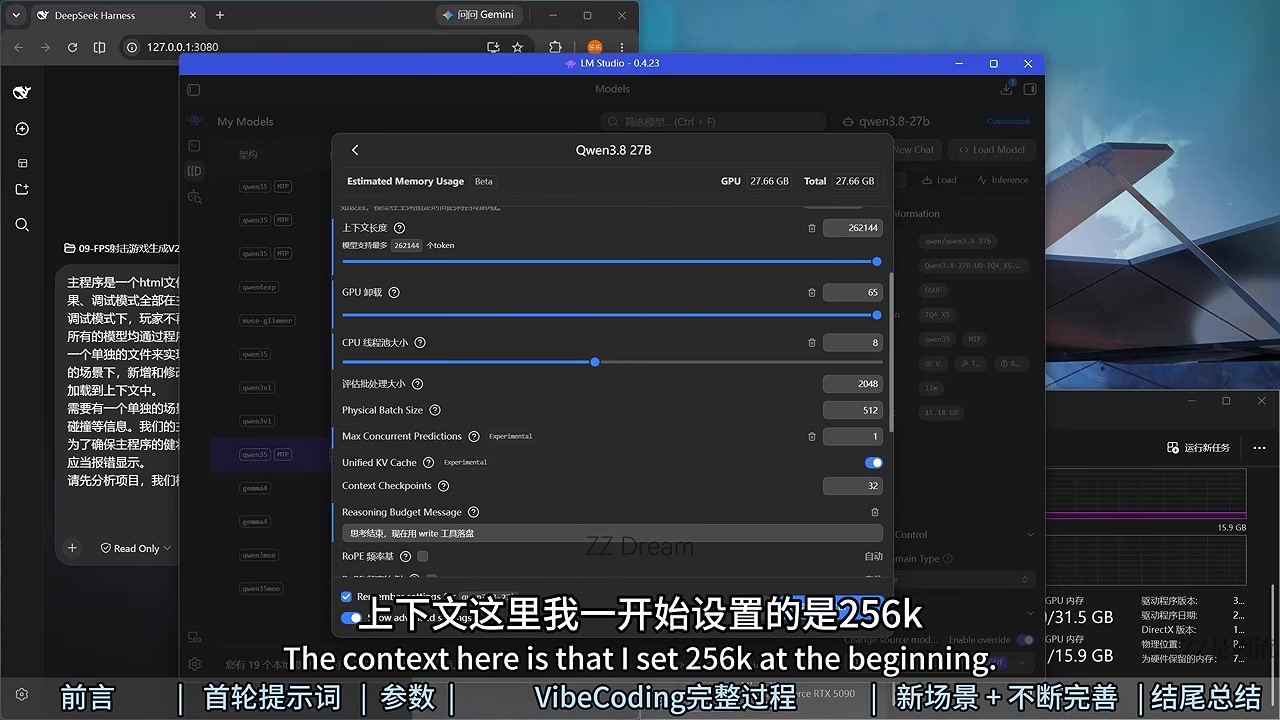Click 运行新任务 in Task Manager
This screenshot has width=1280, height=720.
pyautogui.click(x=1198, y=447)
